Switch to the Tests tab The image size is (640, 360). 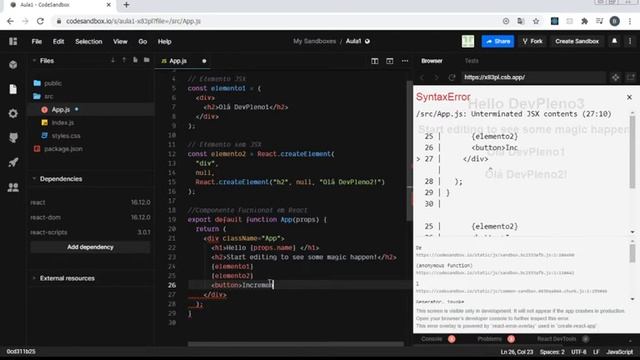pos(471,61)
